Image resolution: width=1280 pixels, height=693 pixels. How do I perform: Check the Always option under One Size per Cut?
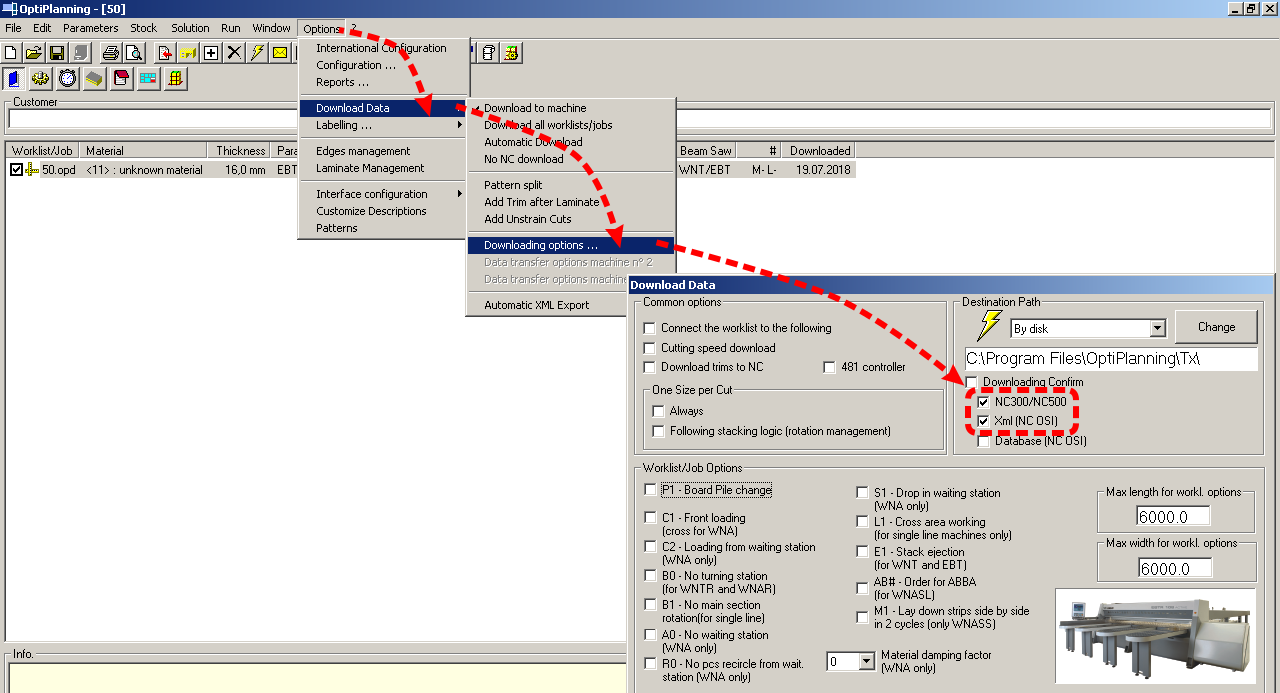point(658,411)
